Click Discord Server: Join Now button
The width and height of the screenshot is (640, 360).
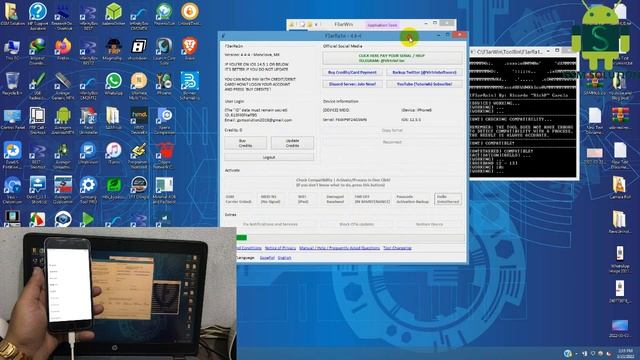352,84
